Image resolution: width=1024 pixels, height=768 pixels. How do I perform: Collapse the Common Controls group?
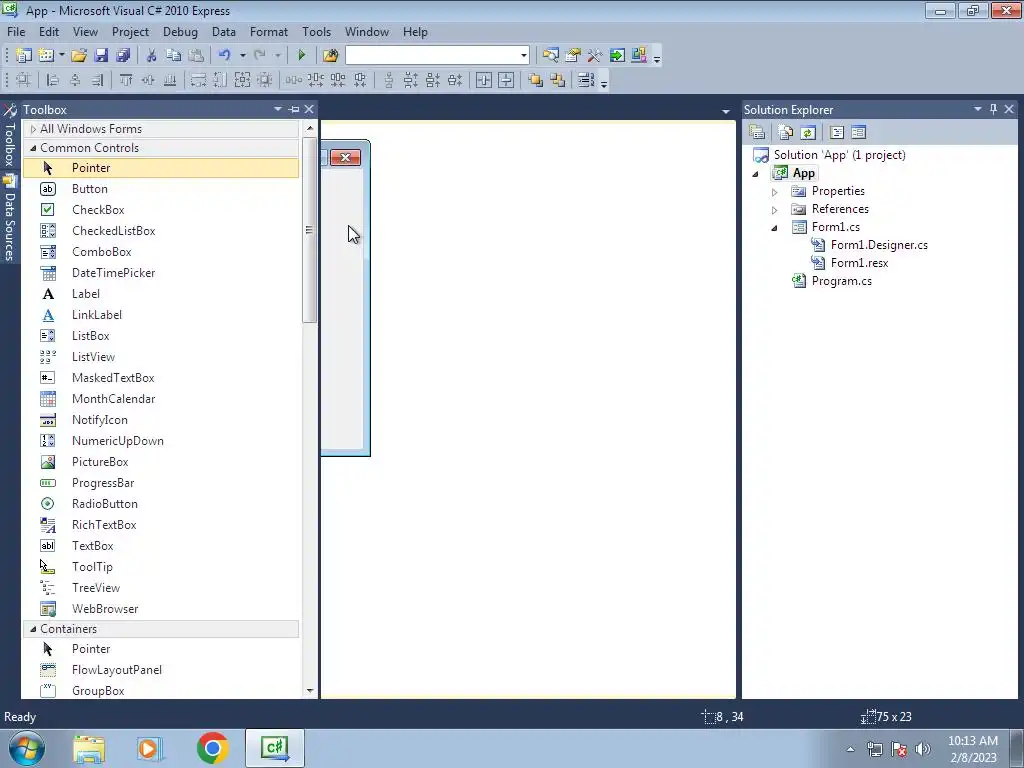click(33, 148)
